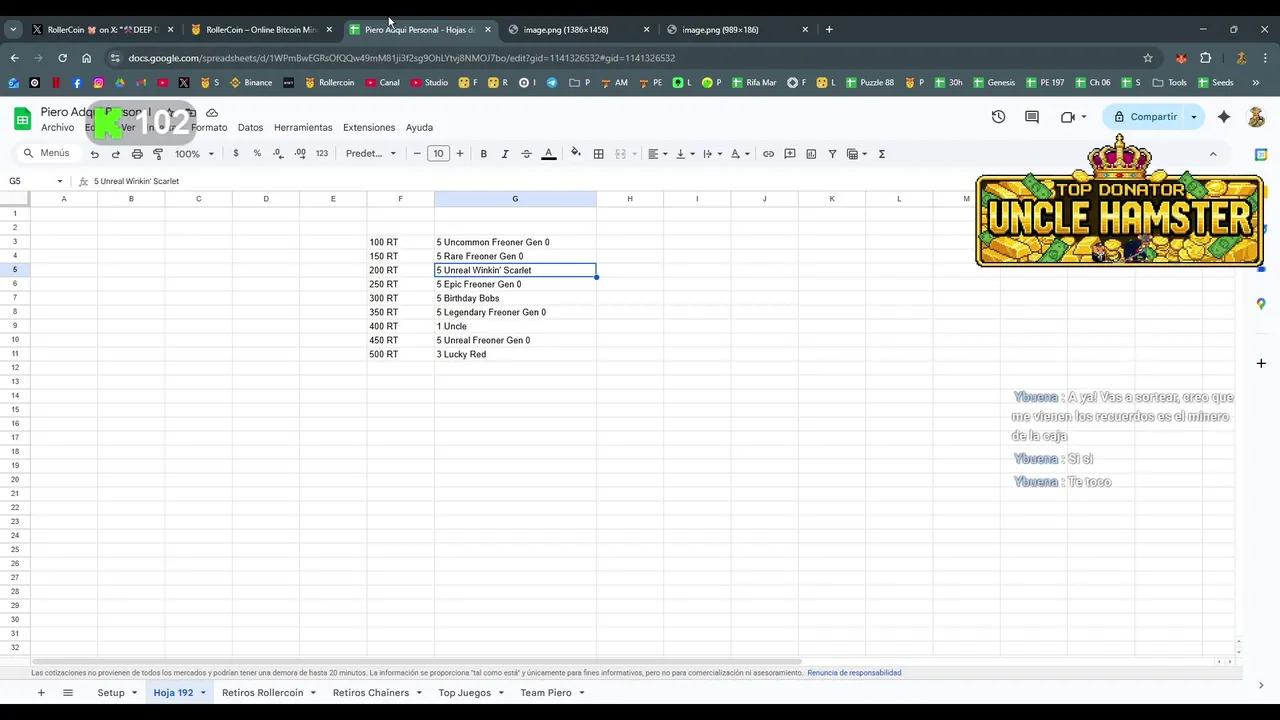Screen dimensions: 1280x720
Task: Open the text rotation dropdown
Action: [740, 154]
